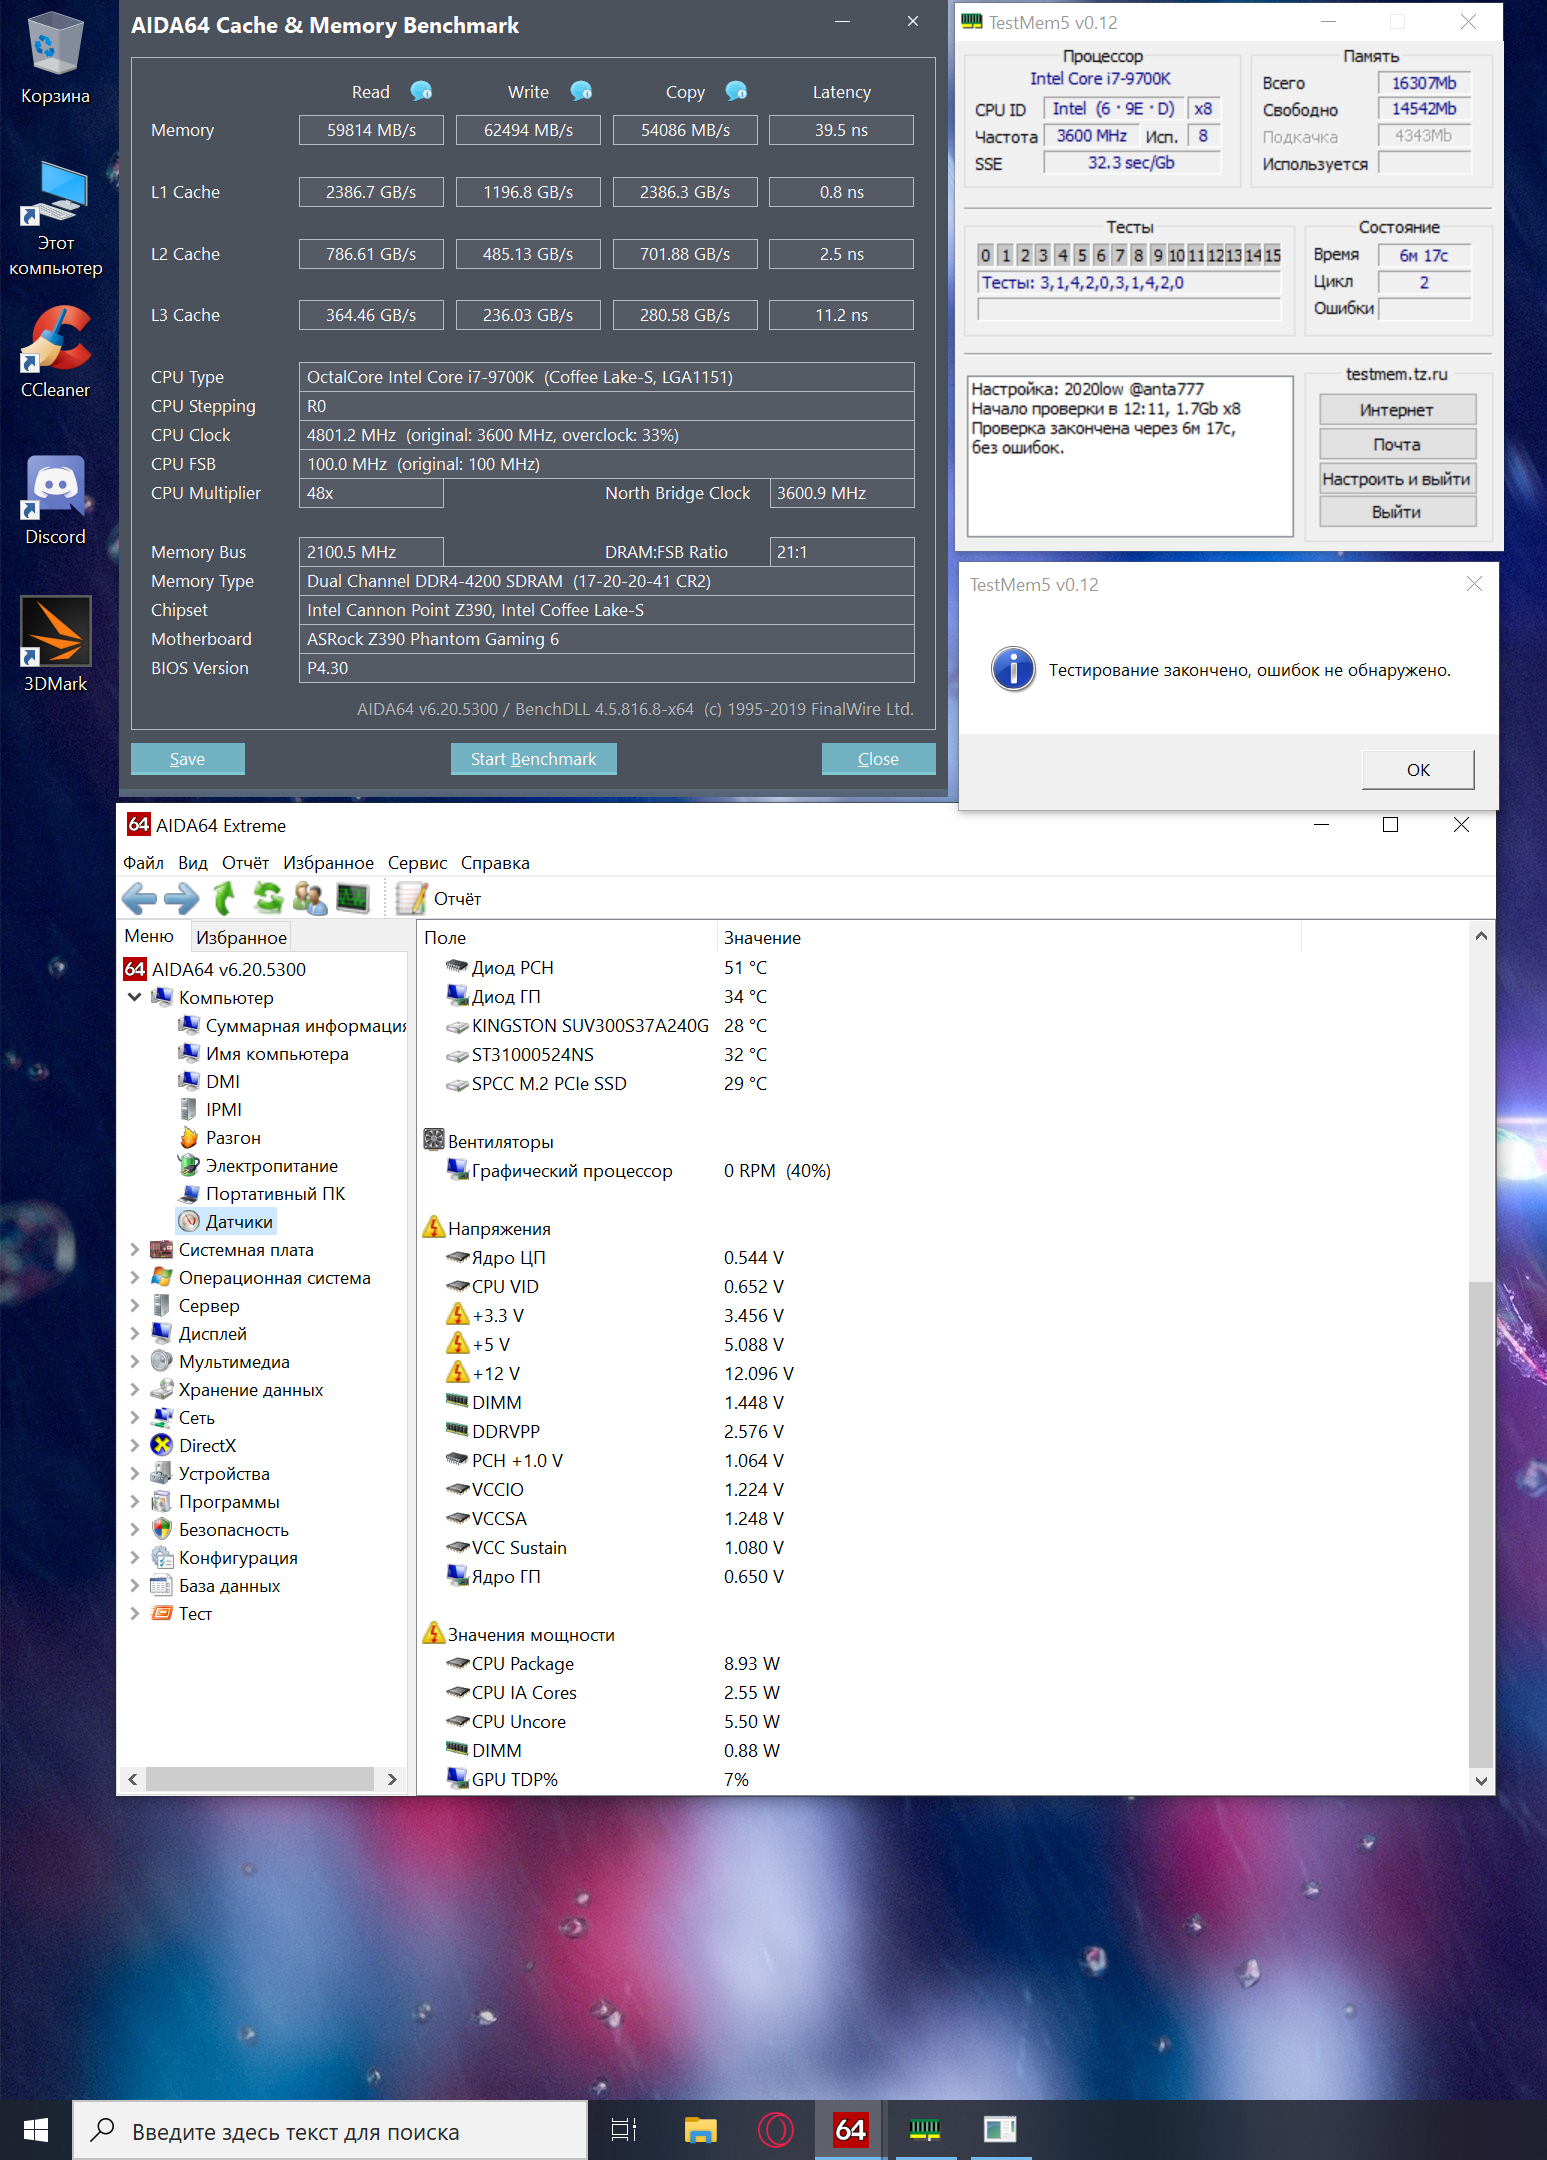Open the Этот компьютер desktop icon

pos(55,220)
